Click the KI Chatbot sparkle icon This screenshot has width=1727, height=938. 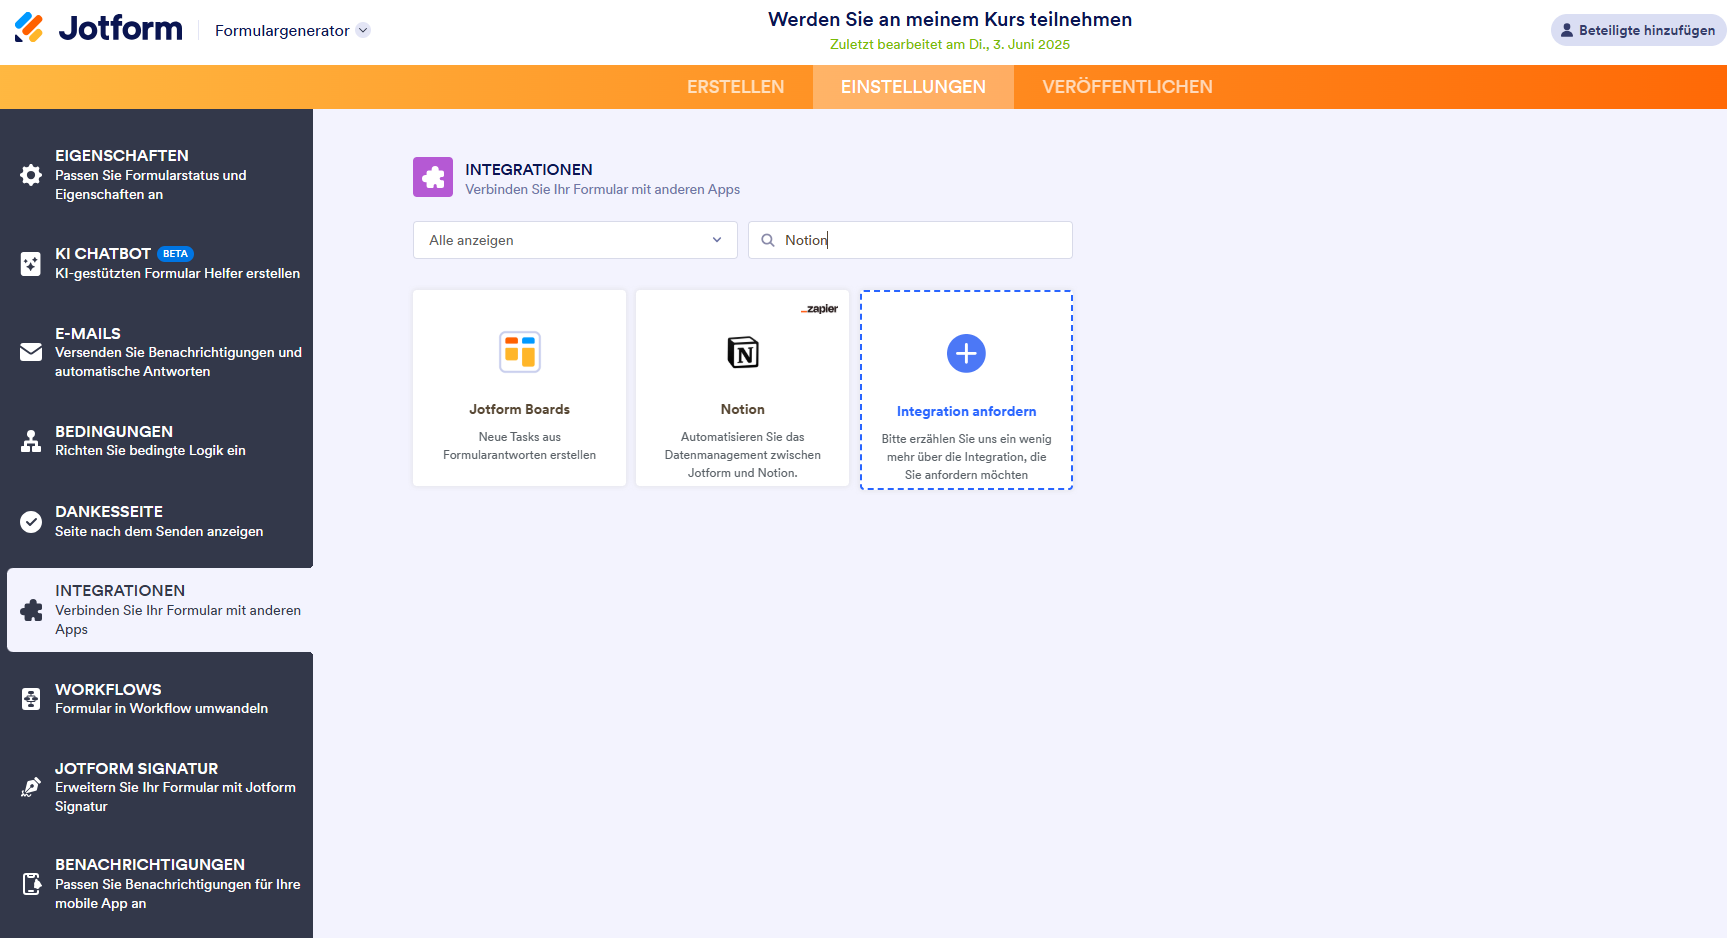pos(31,264)
